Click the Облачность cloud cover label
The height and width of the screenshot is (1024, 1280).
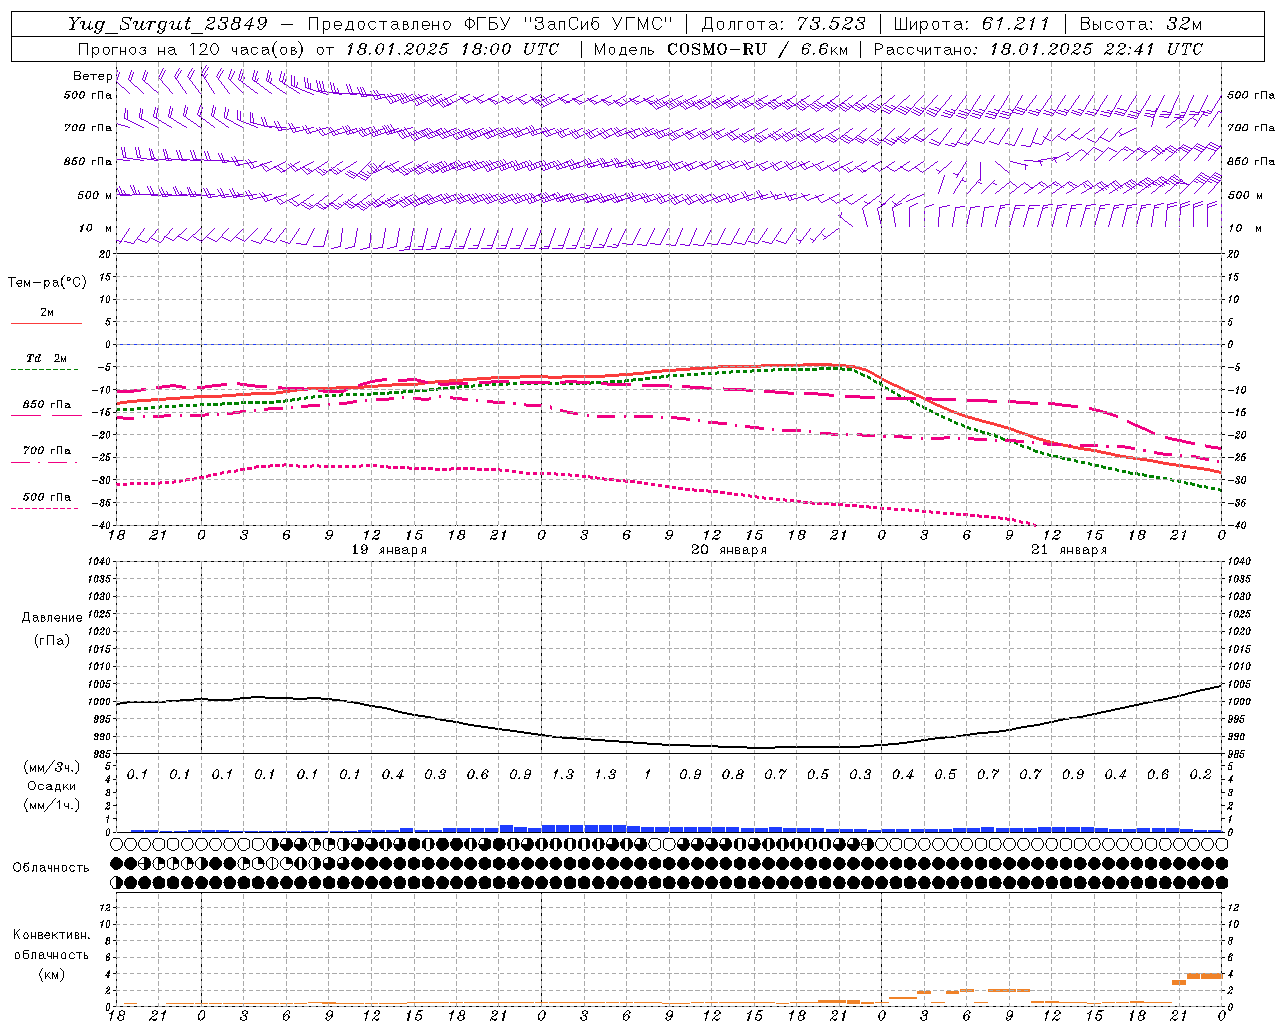click(51, 867)
